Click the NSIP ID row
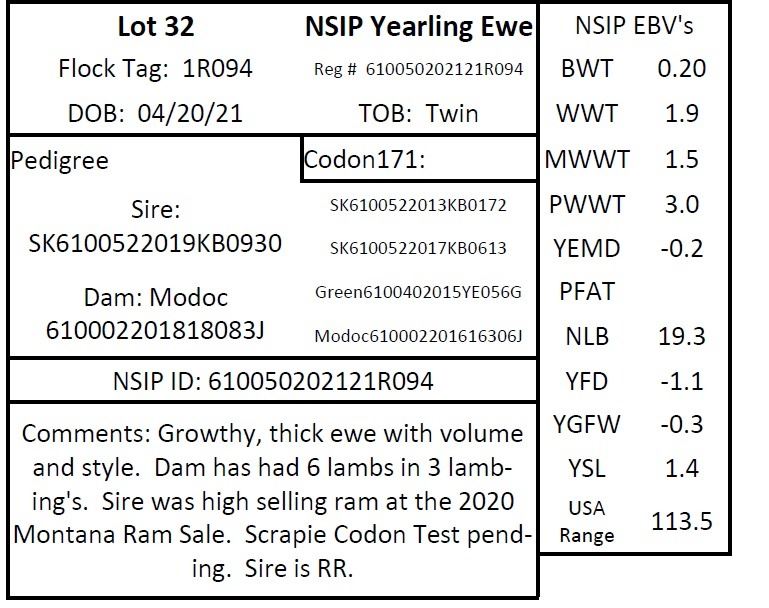The height and width of the screenshot is (608, 769). [273, 382]
